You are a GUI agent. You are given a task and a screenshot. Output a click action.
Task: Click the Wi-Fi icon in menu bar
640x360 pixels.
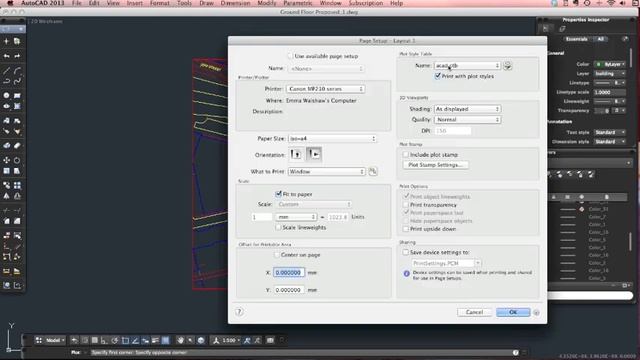point(611,3)
